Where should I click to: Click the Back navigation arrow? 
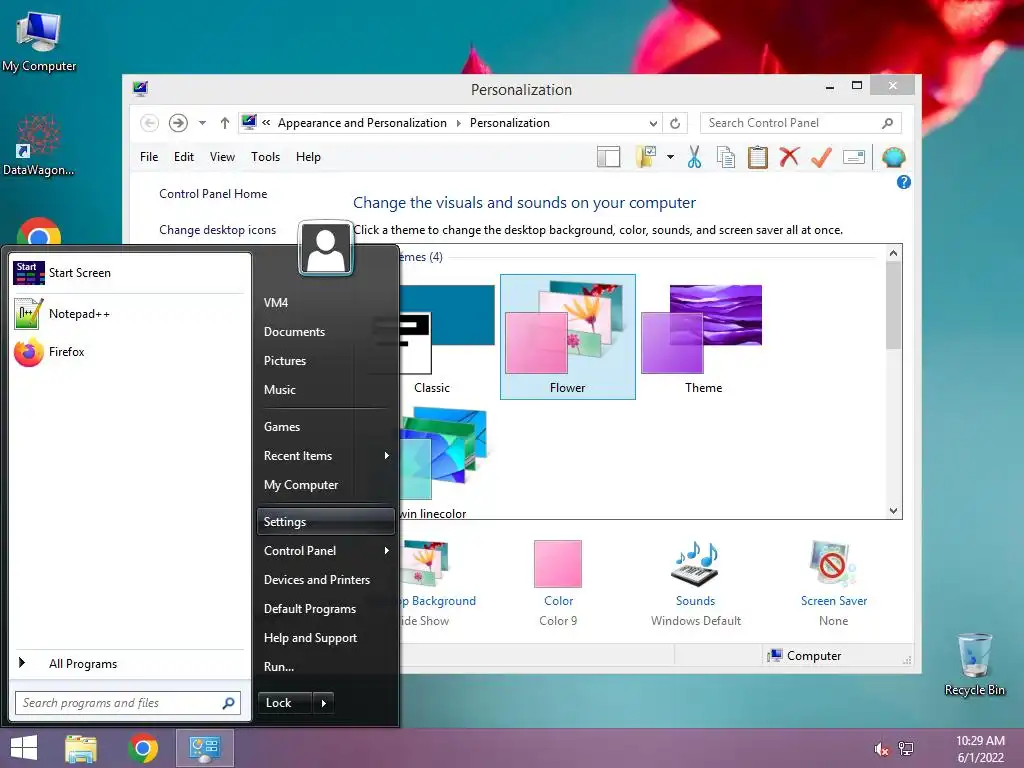(150, 123)
